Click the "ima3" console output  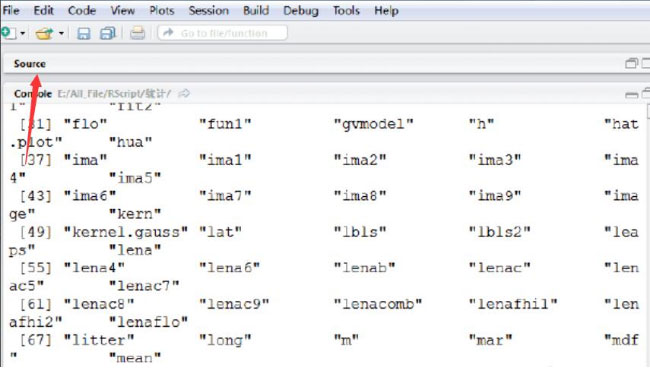[495, 160]
